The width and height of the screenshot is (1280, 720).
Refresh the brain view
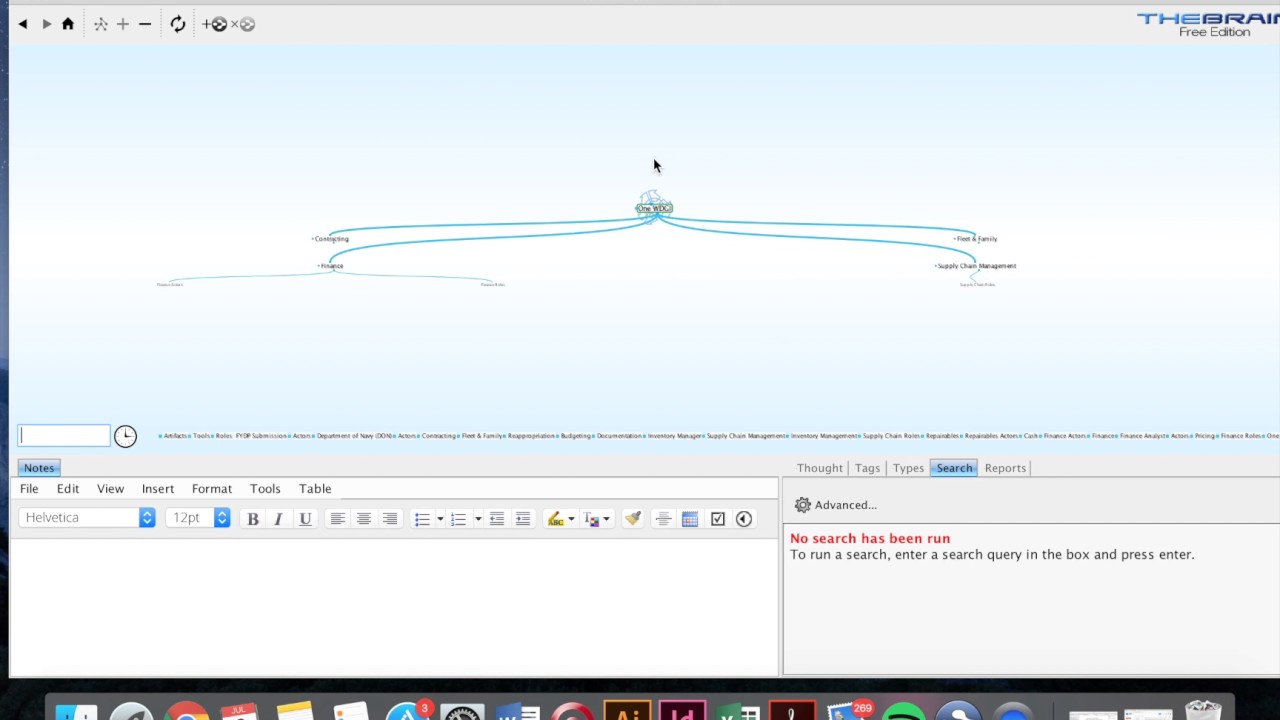178,24
